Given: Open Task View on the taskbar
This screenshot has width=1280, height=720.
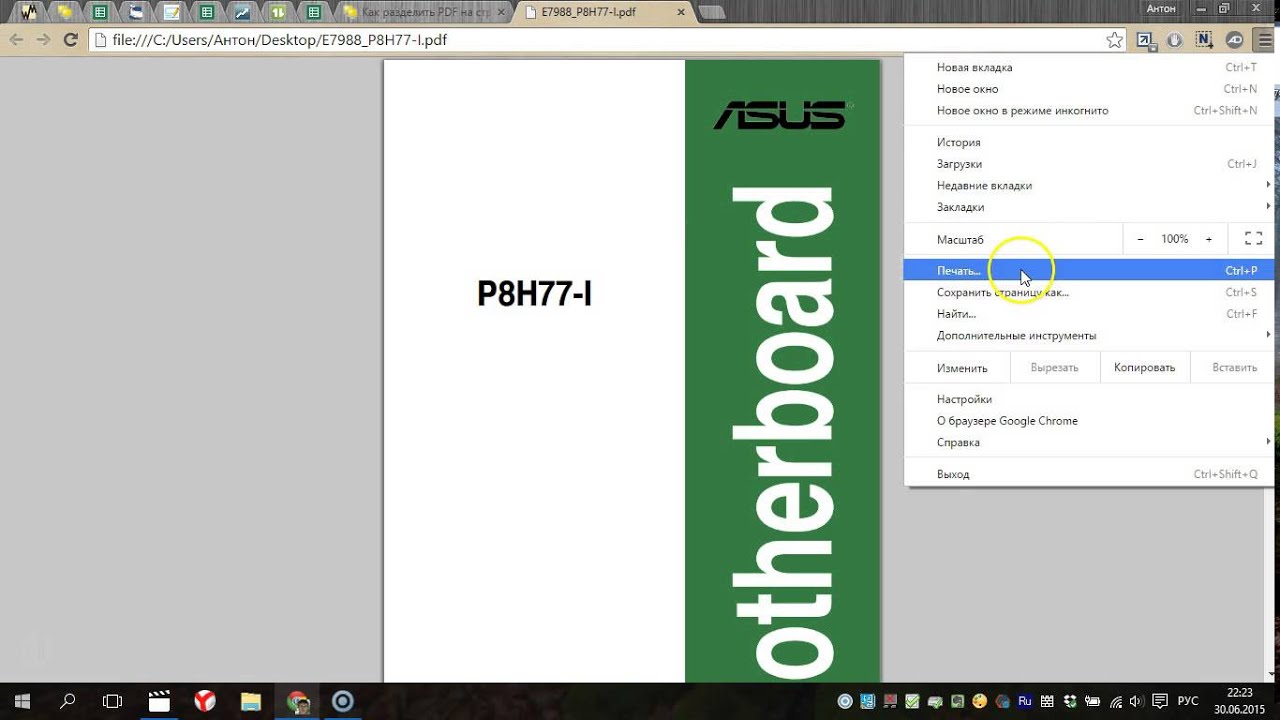Looking at the screenshot, I should pyautogui.click(x=113, y=701).
